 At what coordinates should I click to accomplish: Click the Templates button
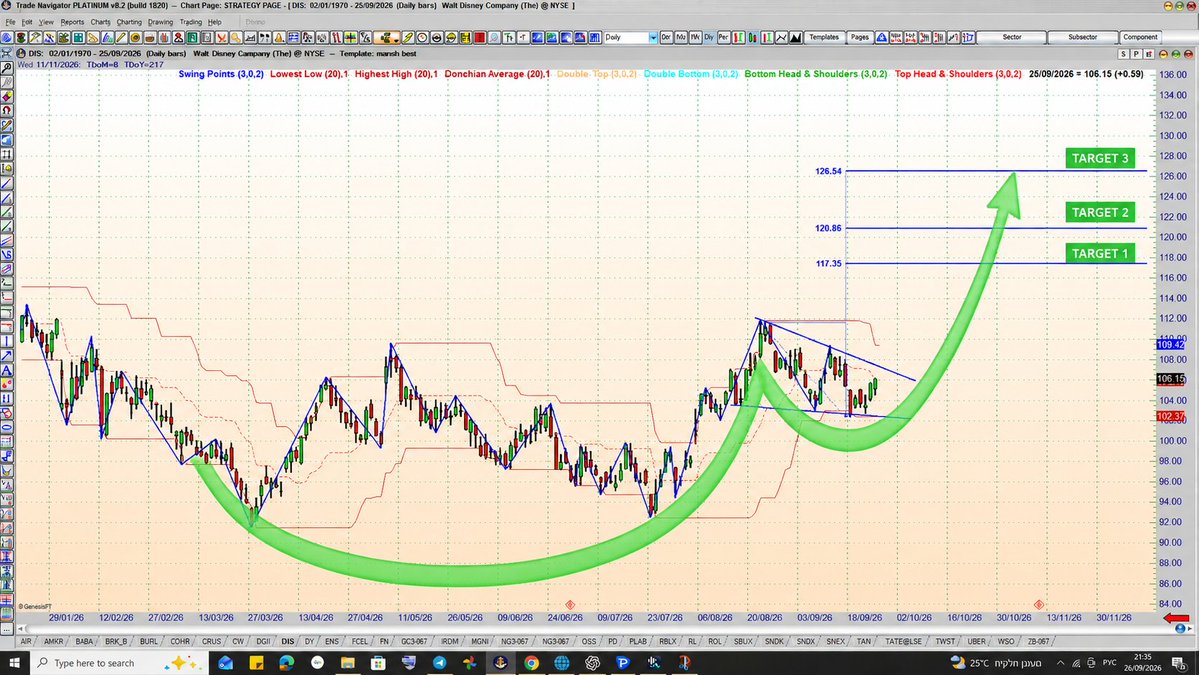click(824, 37)
